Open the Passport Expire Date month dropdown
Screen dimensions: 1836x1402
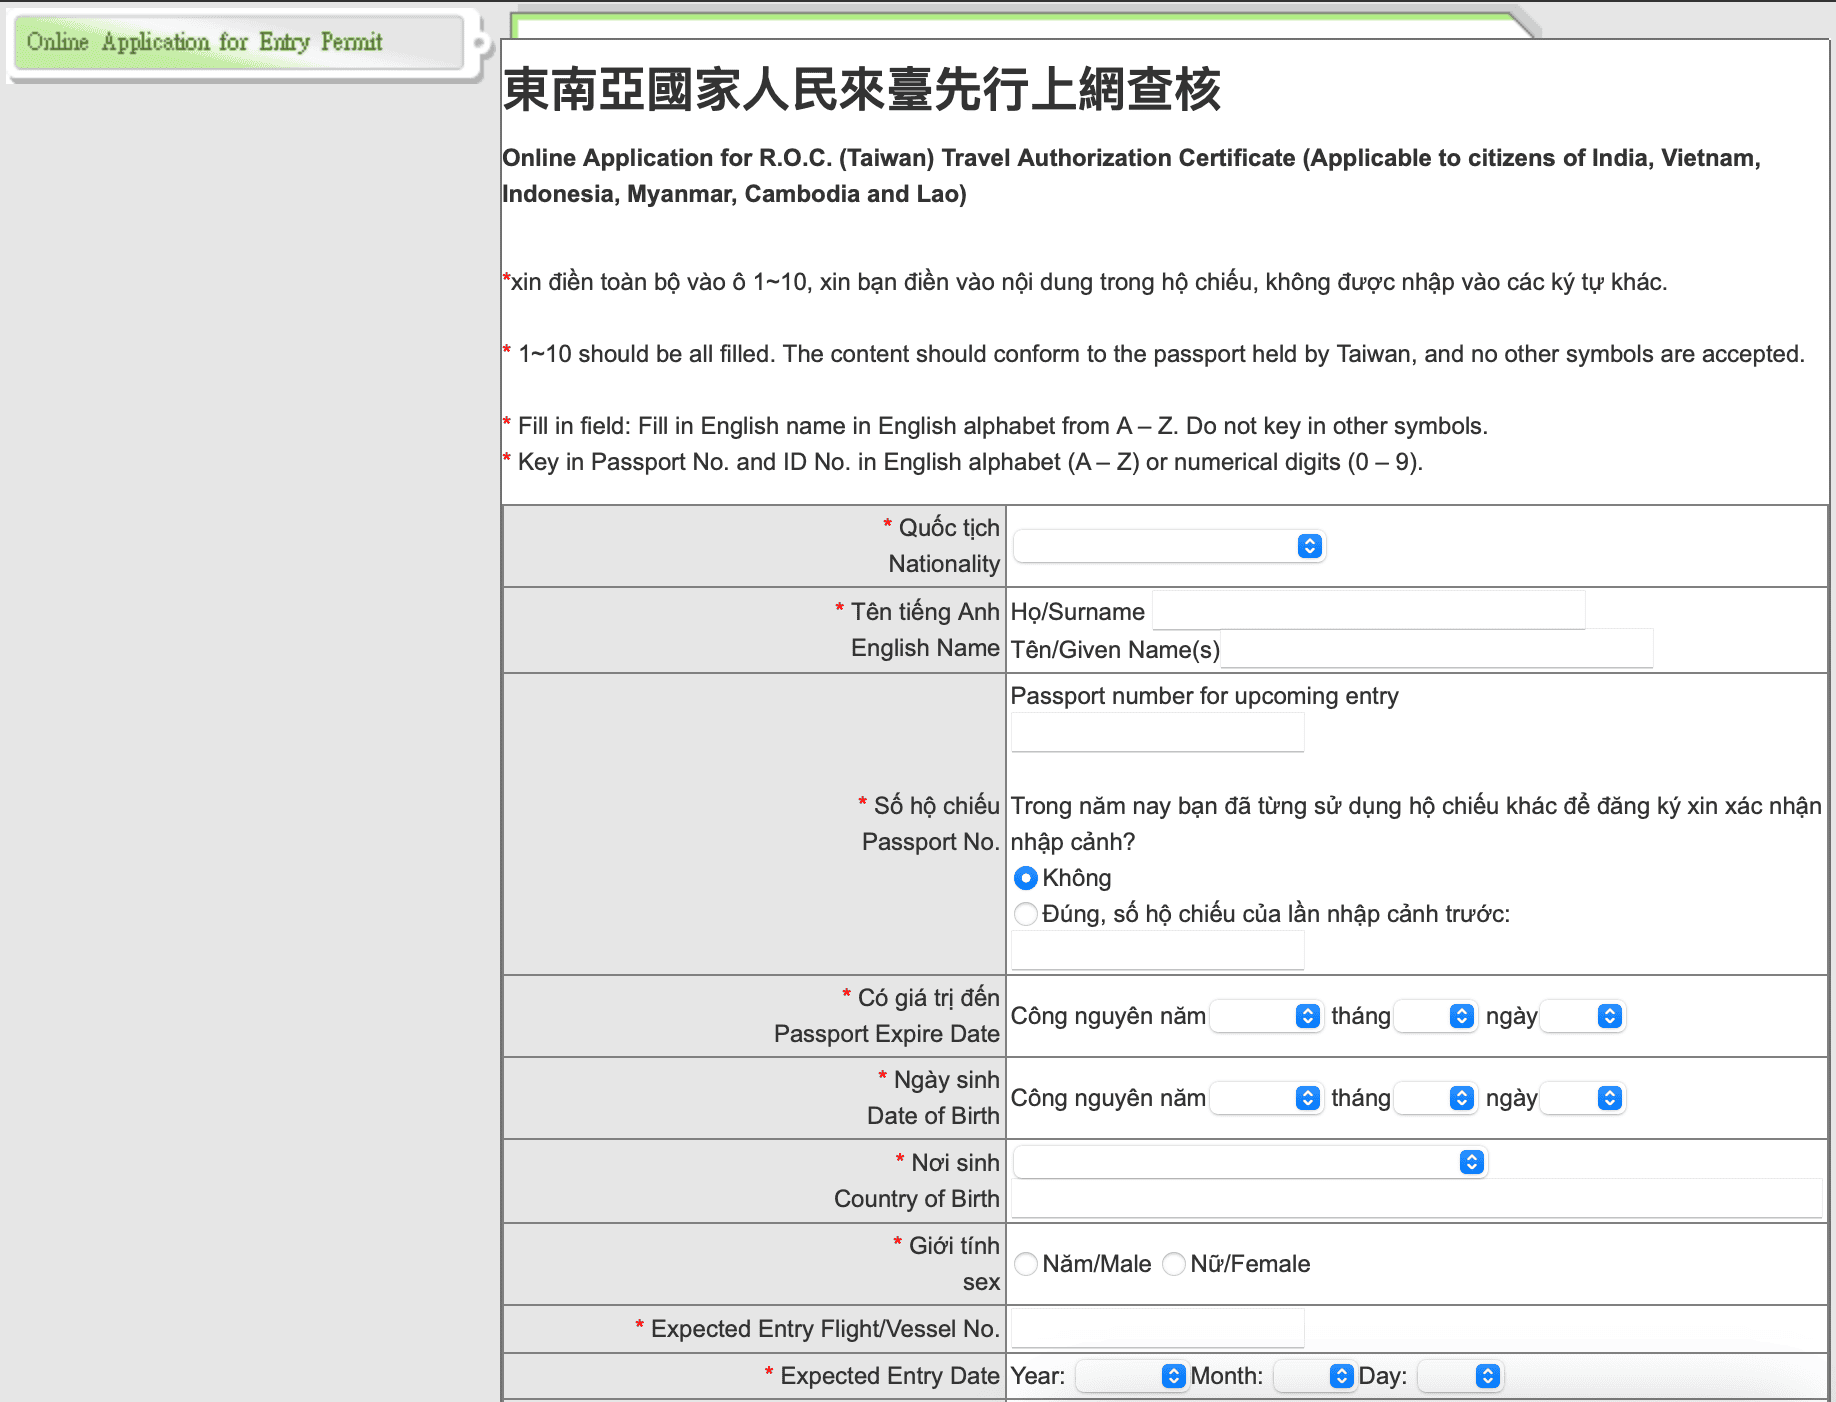click(1435, 1016)
